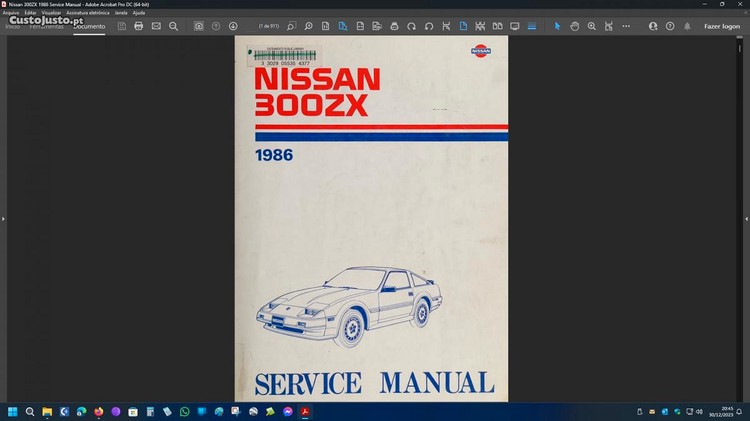Click the Print icon in toolbar

138,26
